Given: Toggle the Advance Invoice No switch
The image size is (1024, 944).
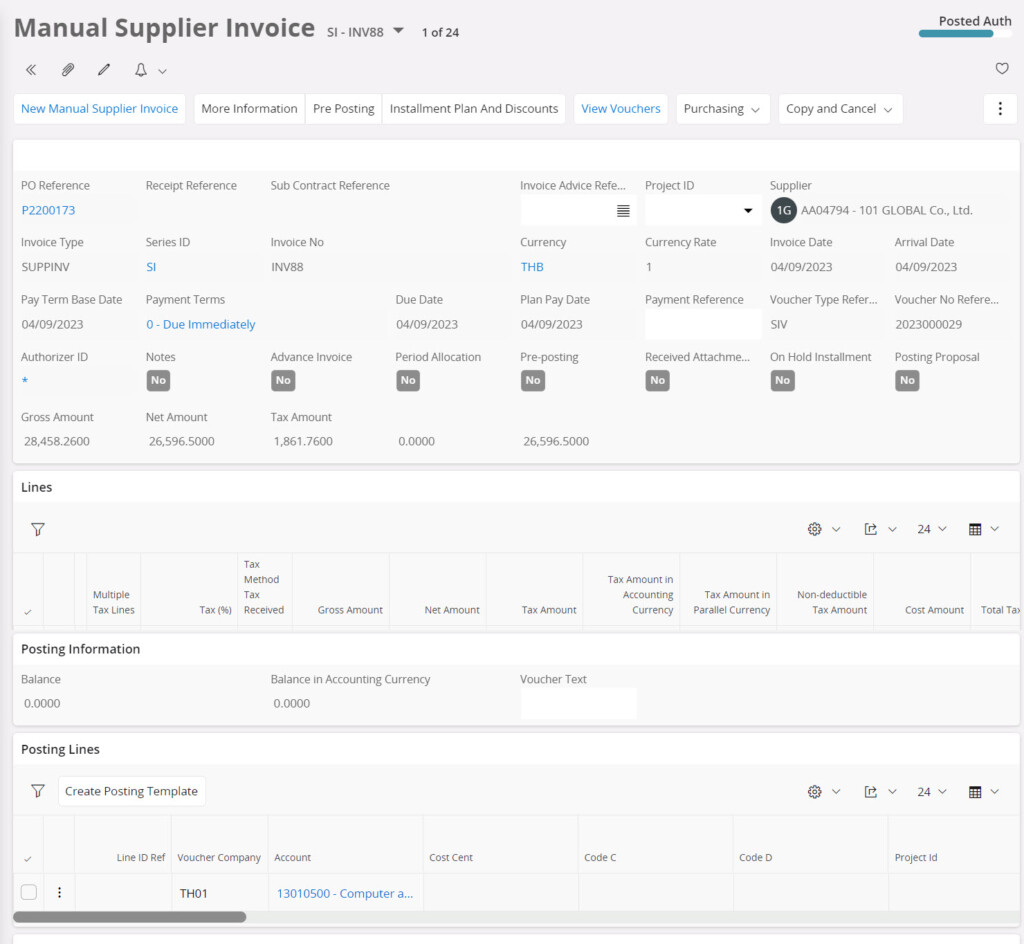Looking at the screenshot, I should point(283,380).
